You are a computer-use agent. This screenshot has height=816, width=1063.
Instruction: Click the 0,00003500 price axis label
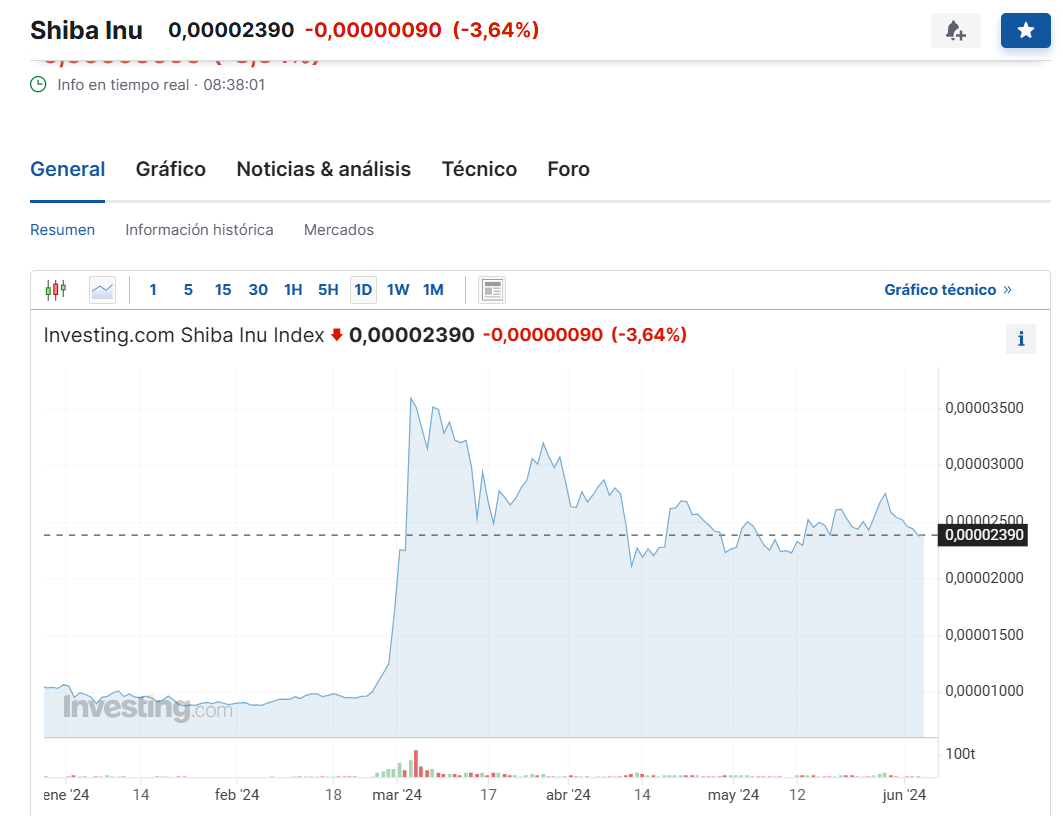pos(984,408)
